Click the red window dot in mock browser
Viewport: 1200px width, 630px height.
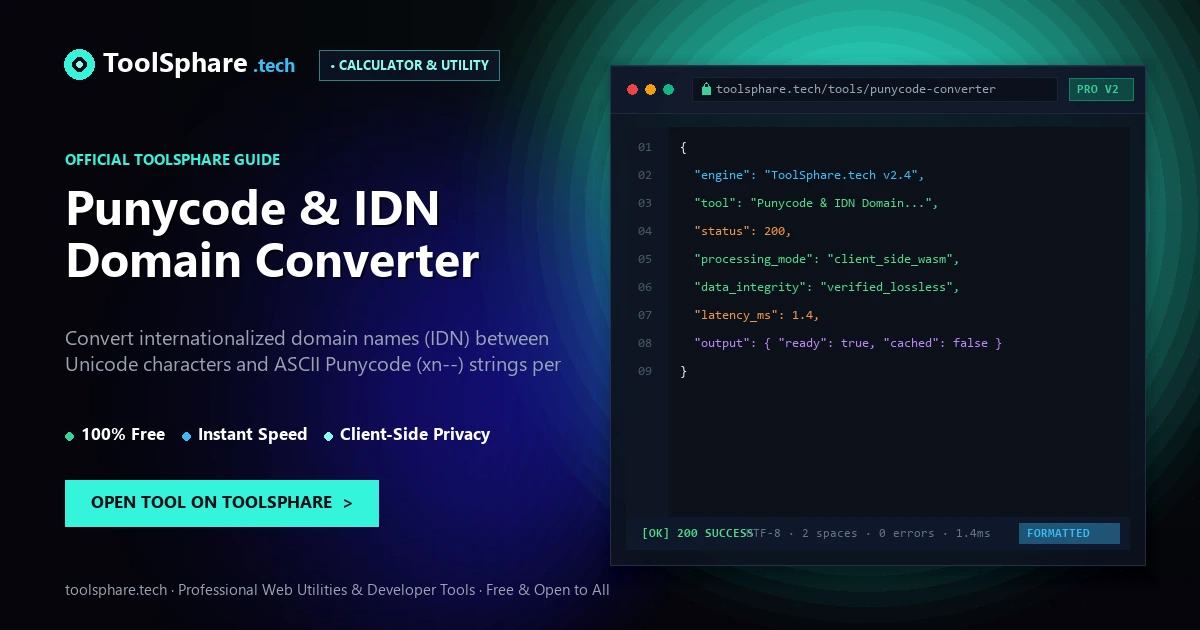click(632, 89)
